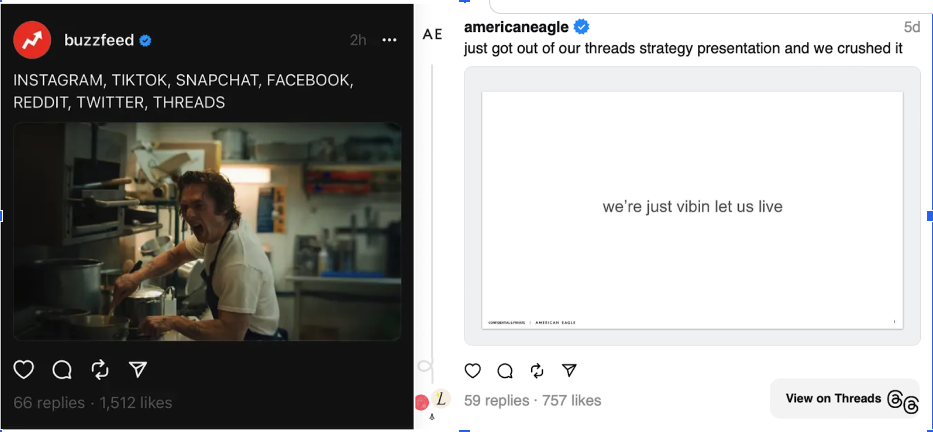
Task: Open the americaneagle username profile
Action: coord(515,27)
